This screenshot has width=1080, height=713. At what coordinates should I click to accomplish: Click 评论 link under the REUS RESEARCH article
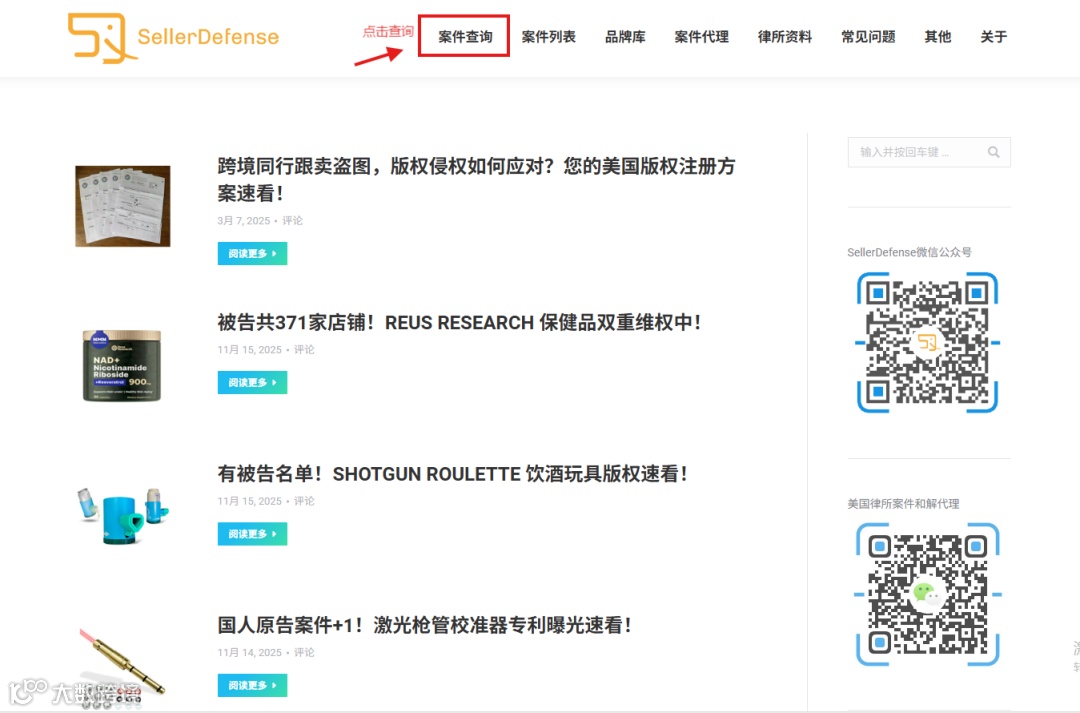304,349
